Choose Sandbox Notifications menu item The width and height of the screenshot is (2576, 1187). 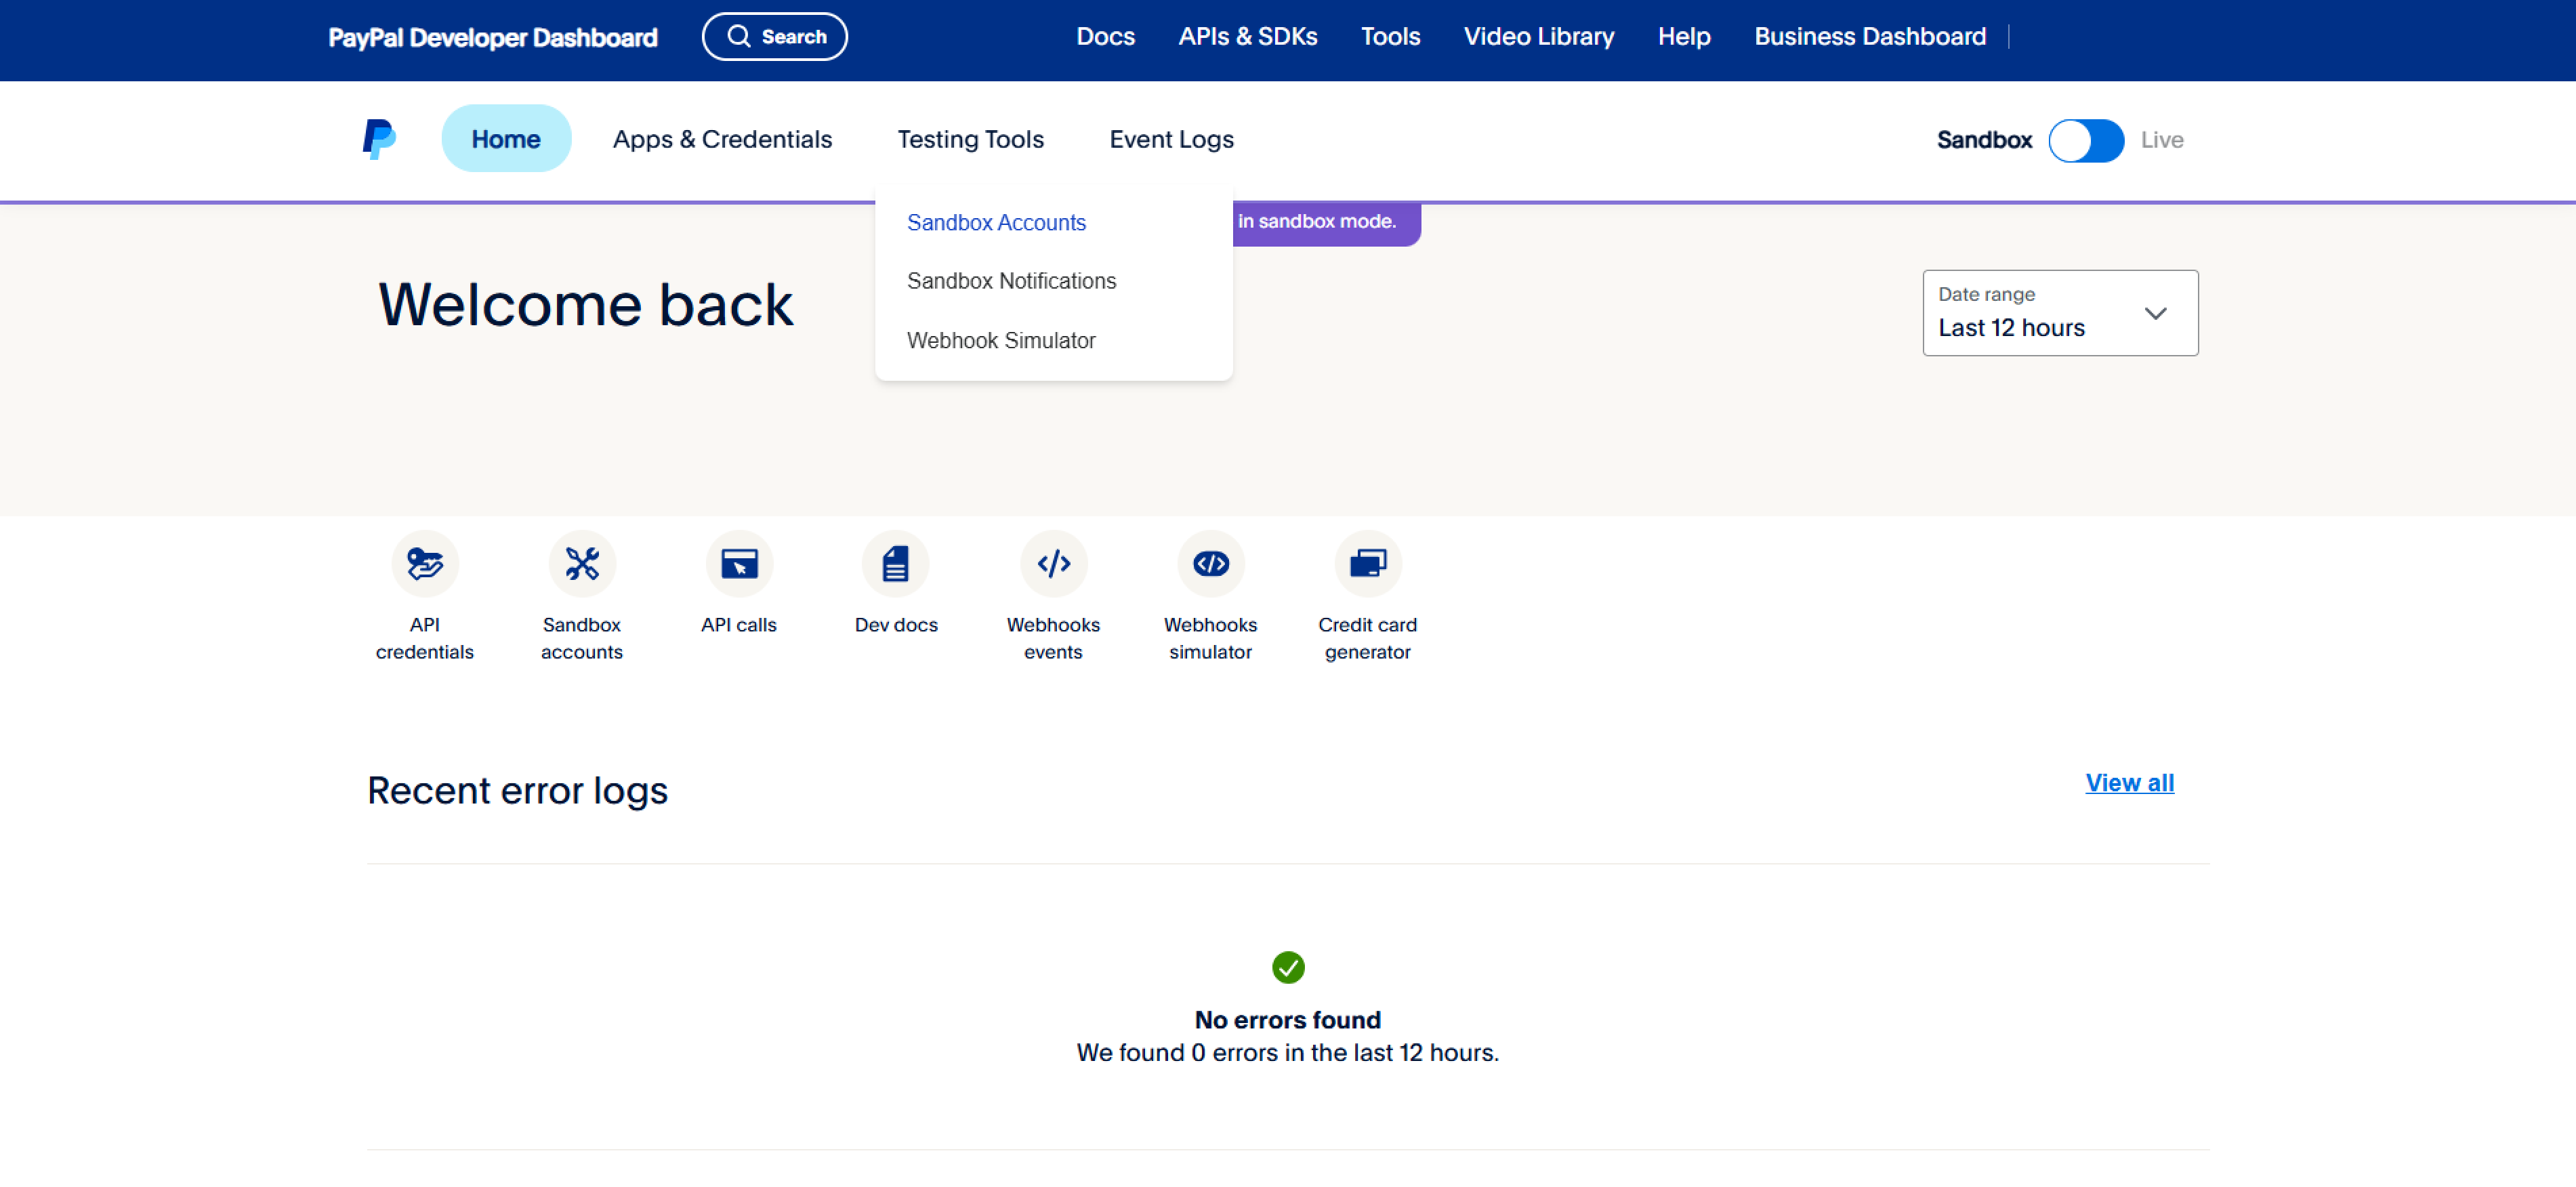[x=1011, y=281]
